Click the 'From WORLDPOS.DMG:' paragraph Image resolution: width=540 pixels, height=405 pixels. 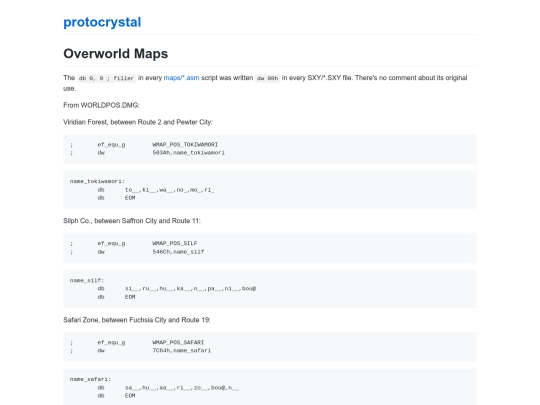tap(101, 105)
